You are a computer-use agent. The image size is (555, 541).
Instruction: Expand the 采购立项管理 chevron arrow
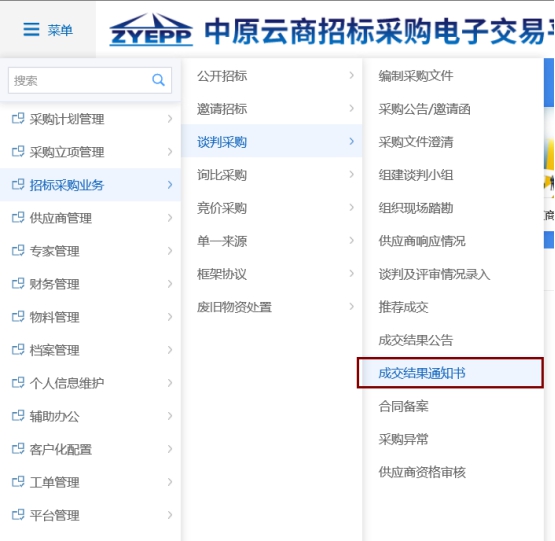[x=170, y=152]
